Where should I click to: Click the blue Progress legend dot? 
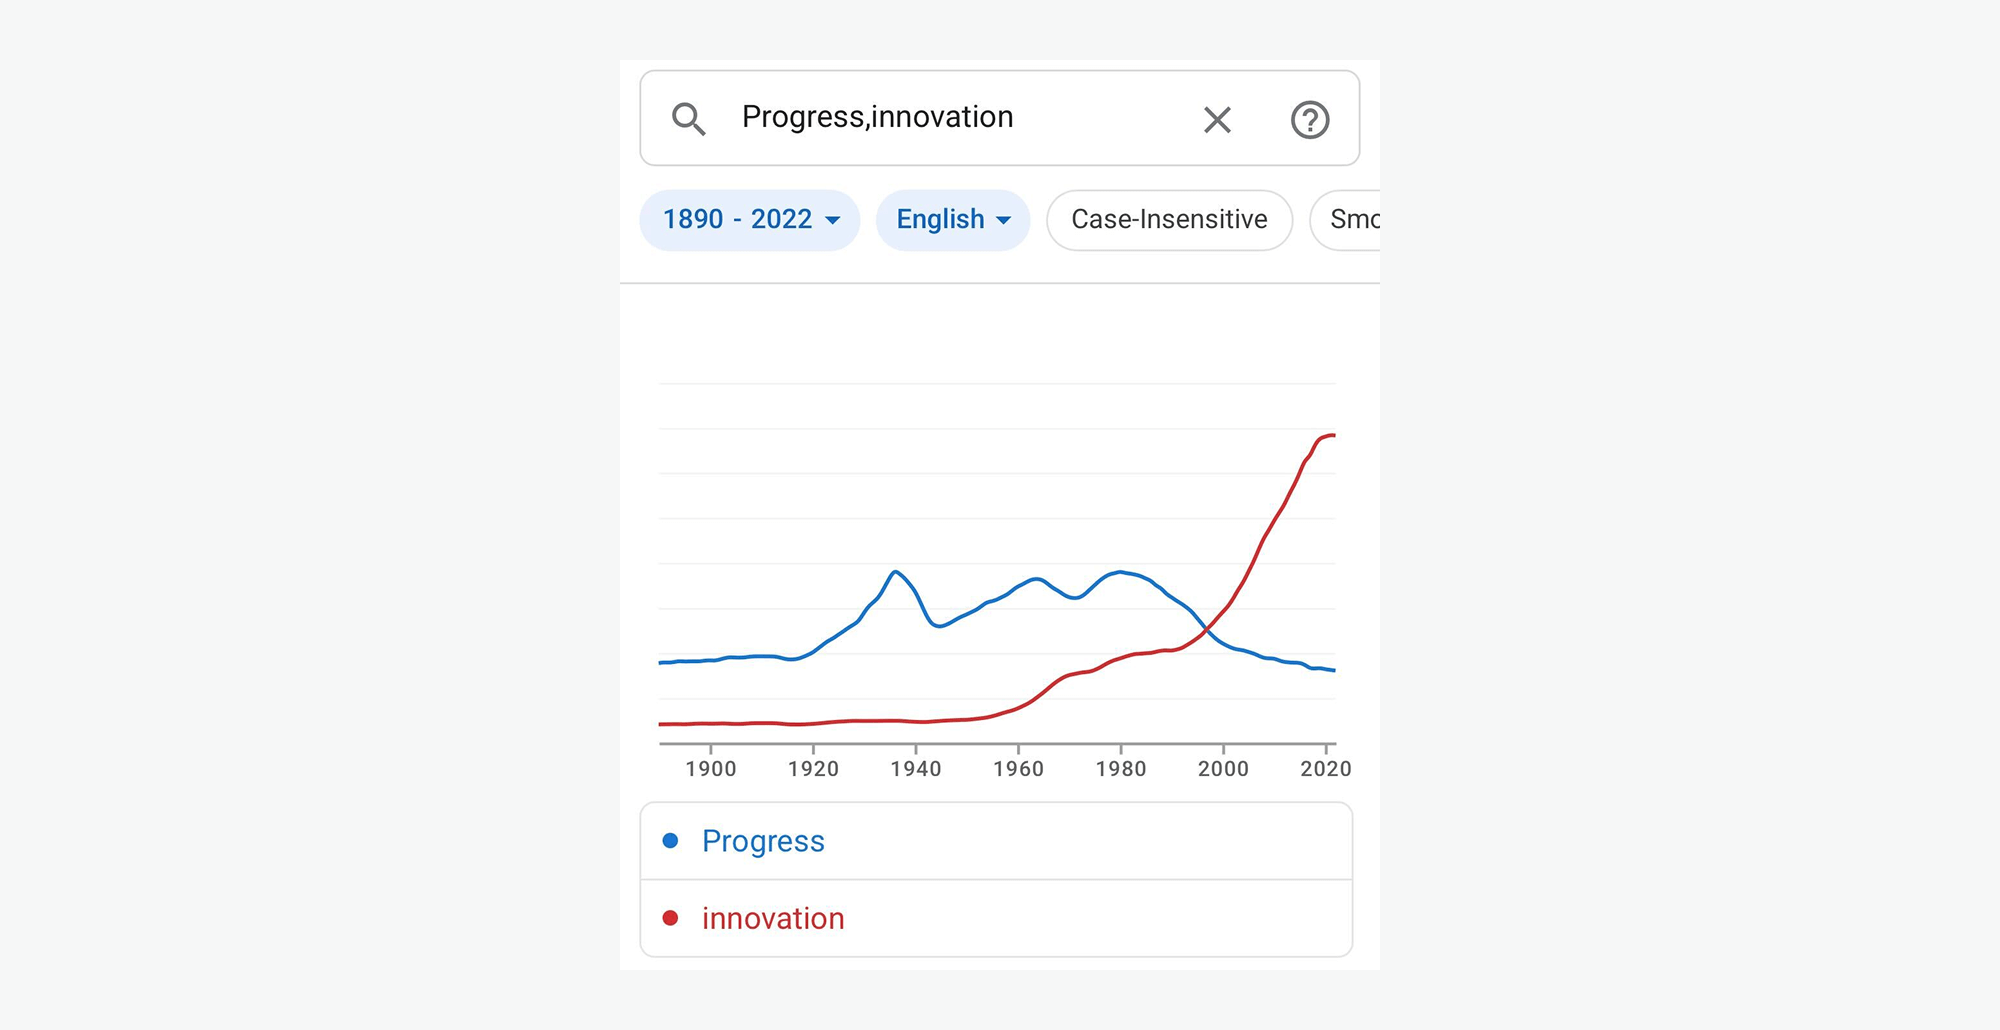click(x=671, y=841)
